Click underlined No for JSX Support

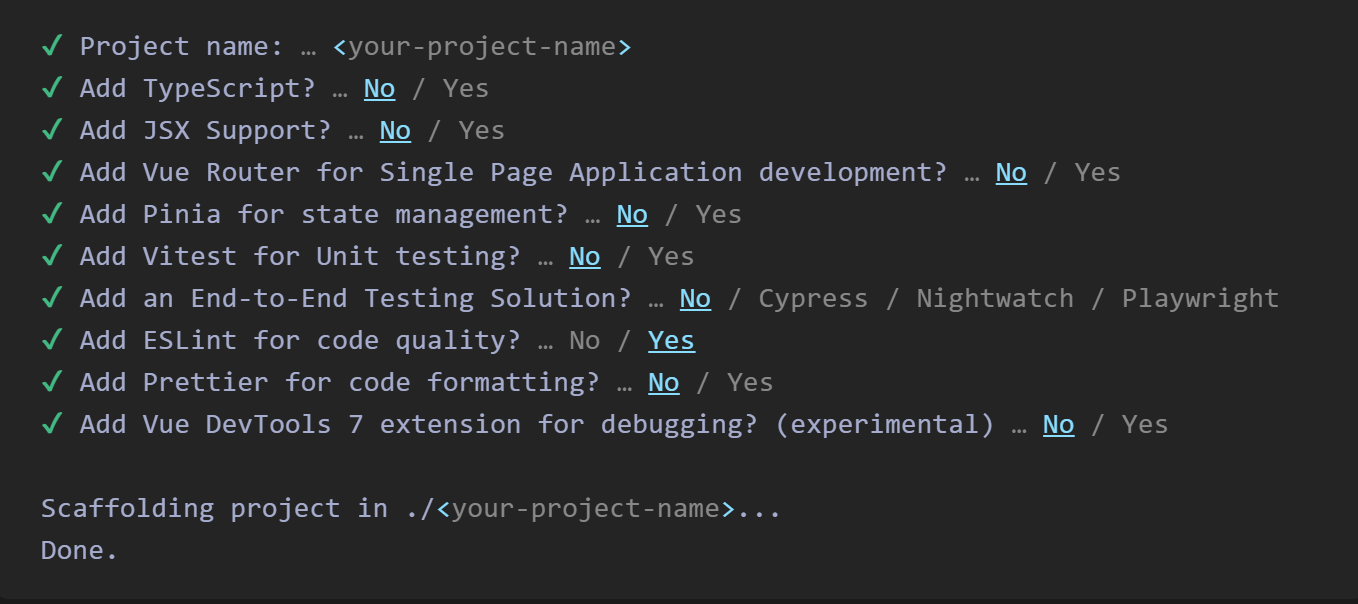[395, 131]
